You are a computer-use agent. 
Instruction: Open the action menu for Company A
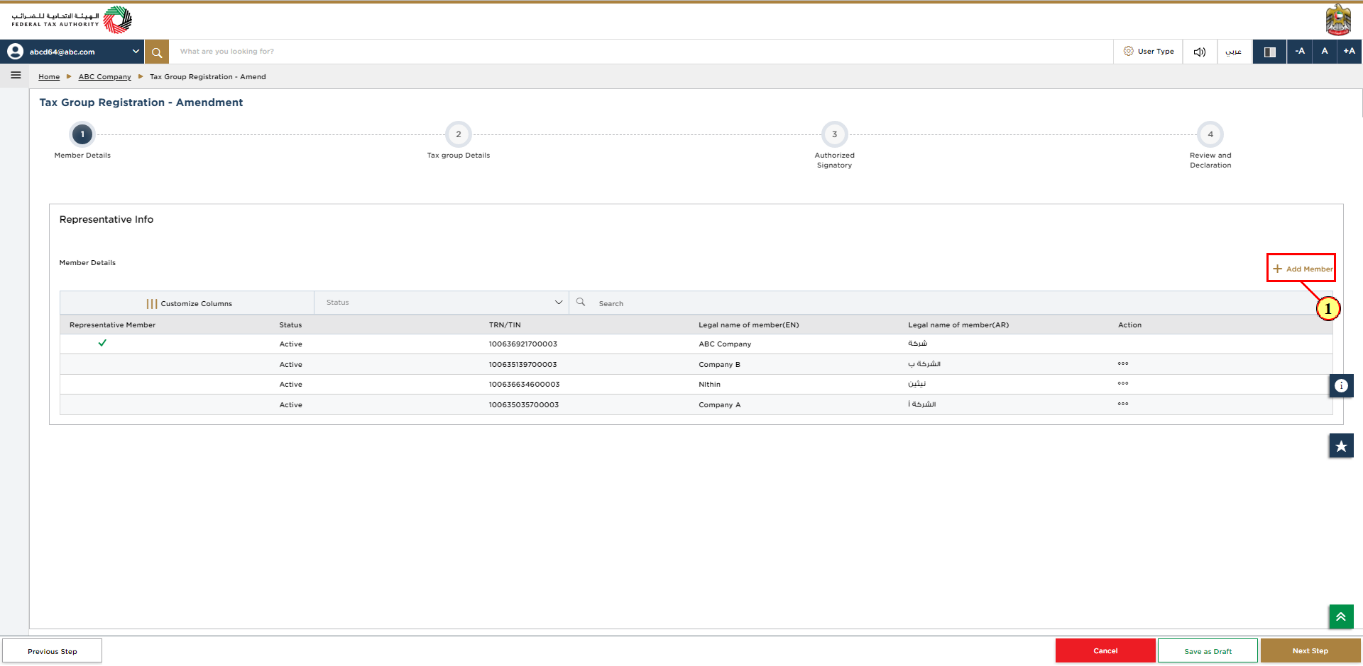[x=1123, y=404]
